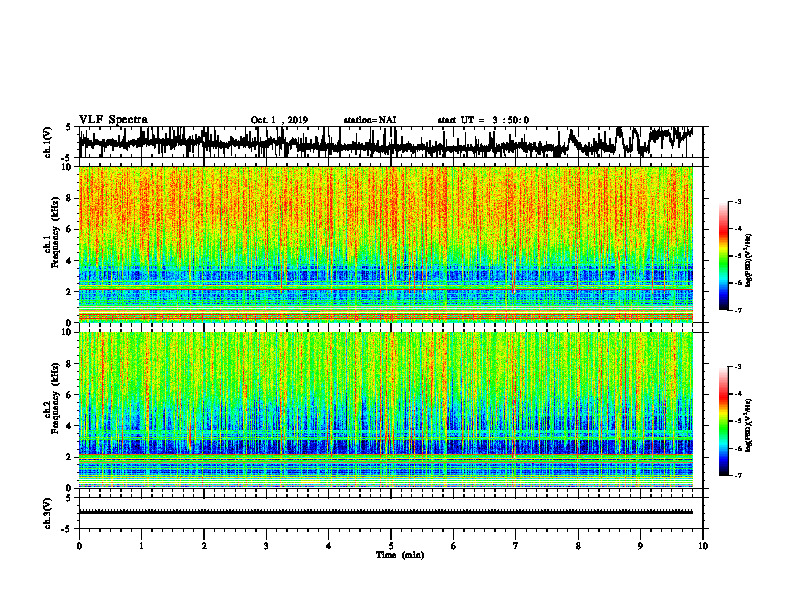Click the "8" kHz tick on ch.1 spectrogram

[69, 198]
